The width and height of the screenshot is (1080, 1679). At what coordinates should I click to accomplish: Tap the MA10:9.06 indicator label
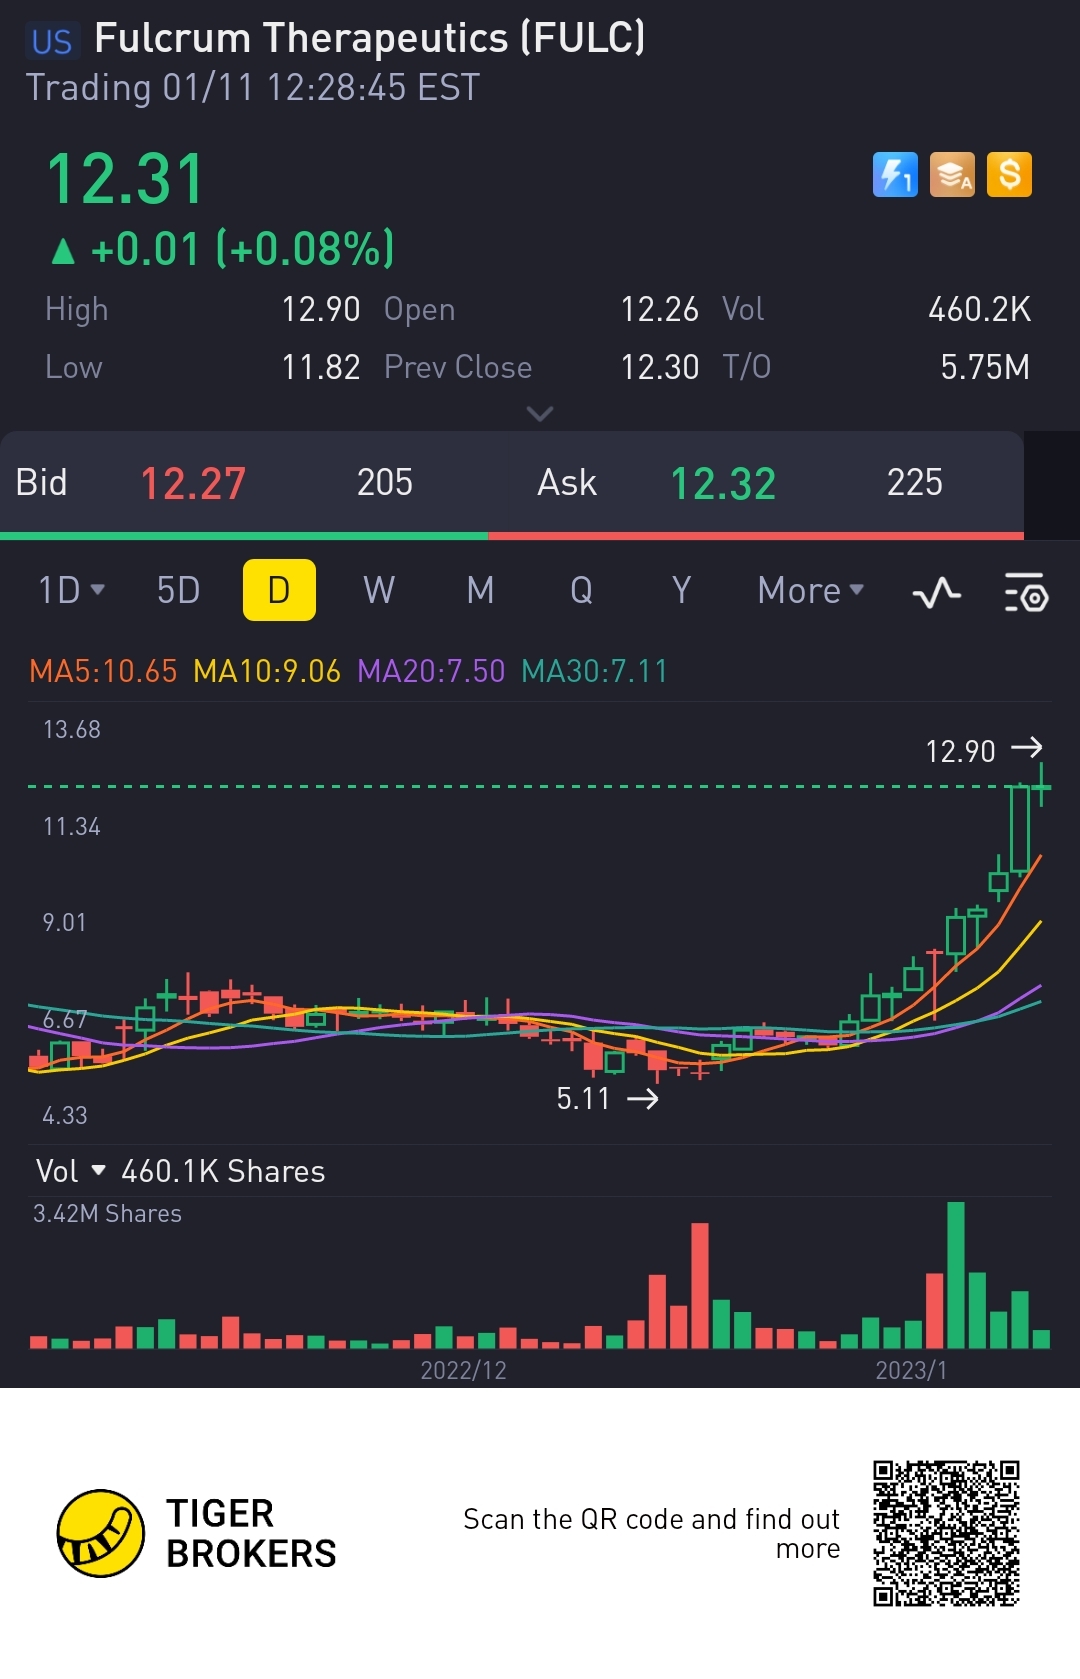pos(267,671)
